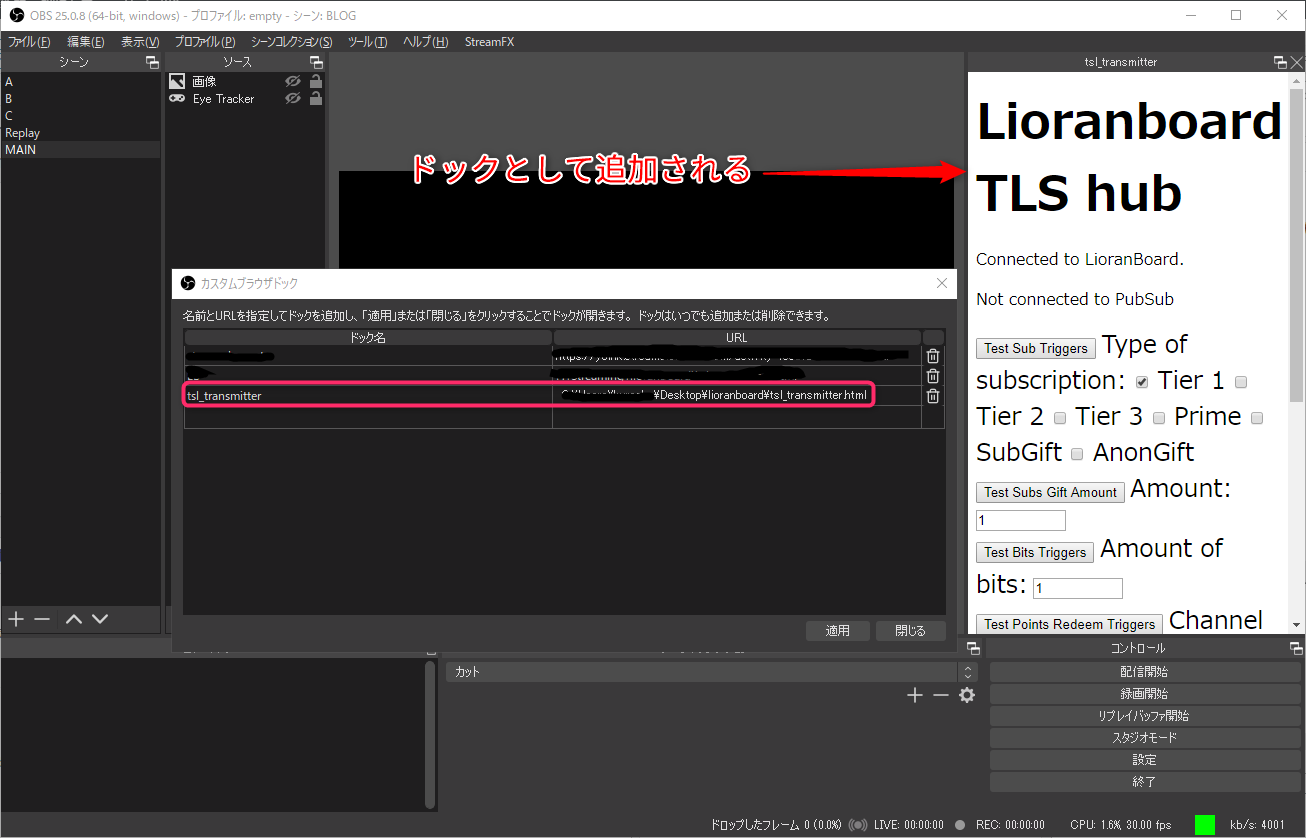1306x838 pixels.
Task: Click the gift Amount input field
Action: click(x=1021, y=520)
